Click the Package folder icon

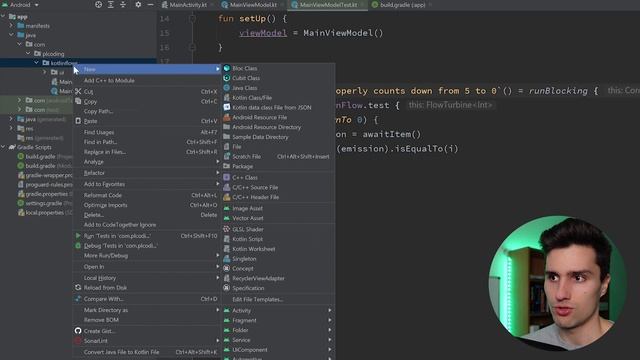click(227, 166)
